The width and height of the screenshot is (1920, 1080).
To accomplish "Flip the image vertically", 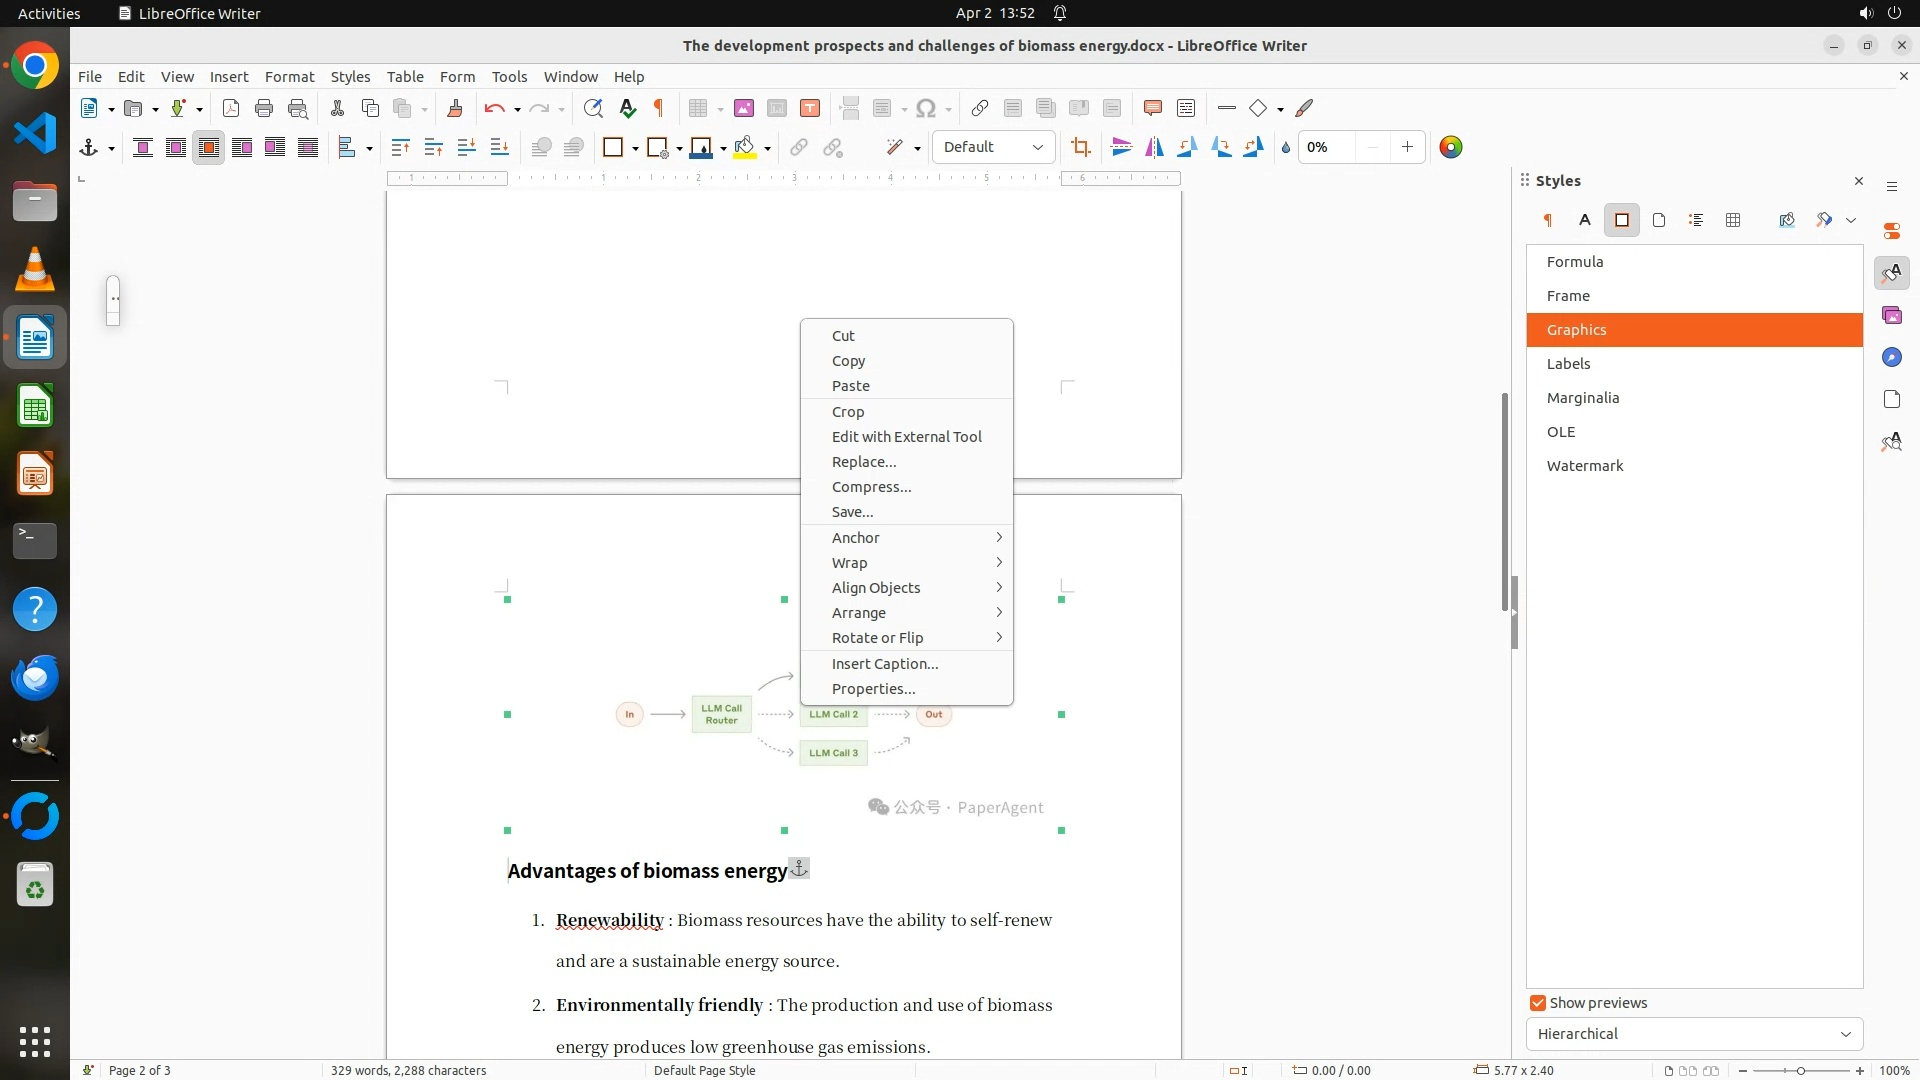I will [x=1121, y=148].
